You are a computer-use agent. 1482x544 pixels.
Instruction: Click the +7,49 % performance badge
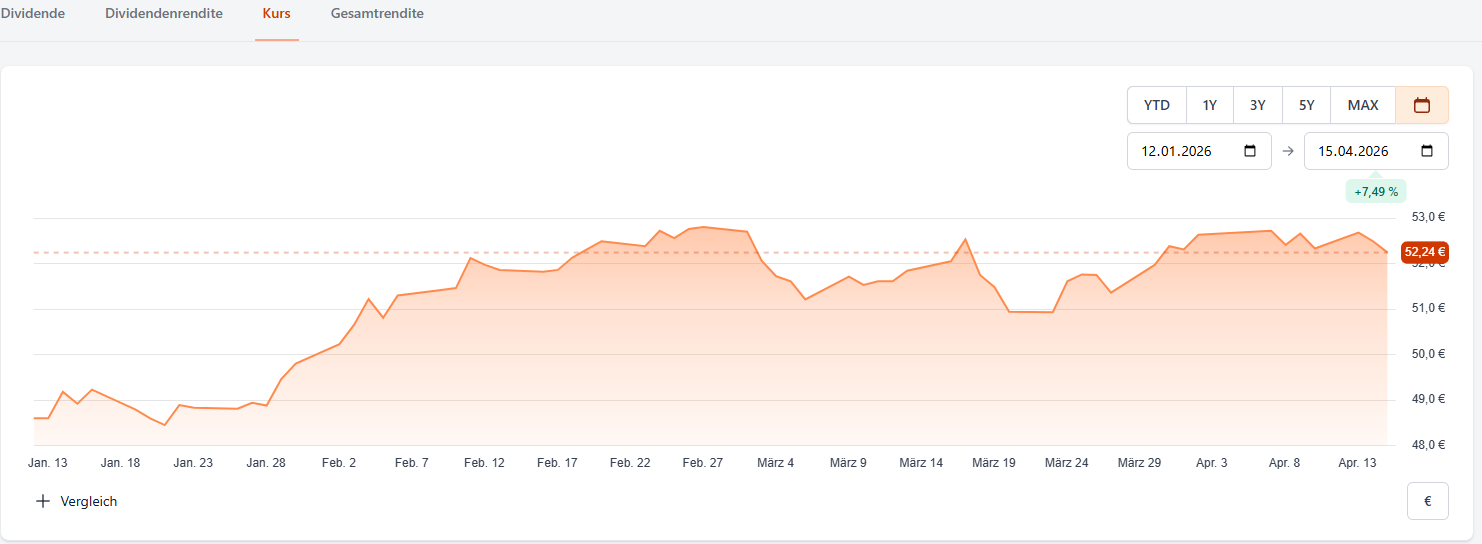(1376, 192)
